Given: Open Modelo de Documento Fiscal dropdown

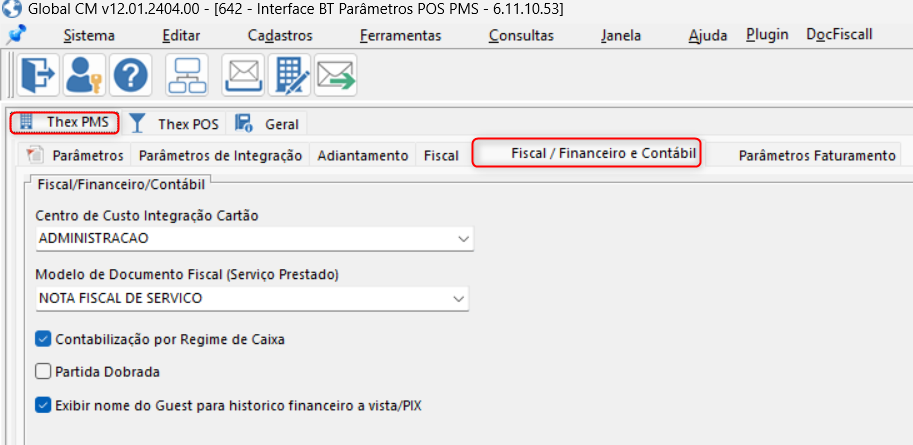Looking at the screenshot, I should [x=459, y=298].
